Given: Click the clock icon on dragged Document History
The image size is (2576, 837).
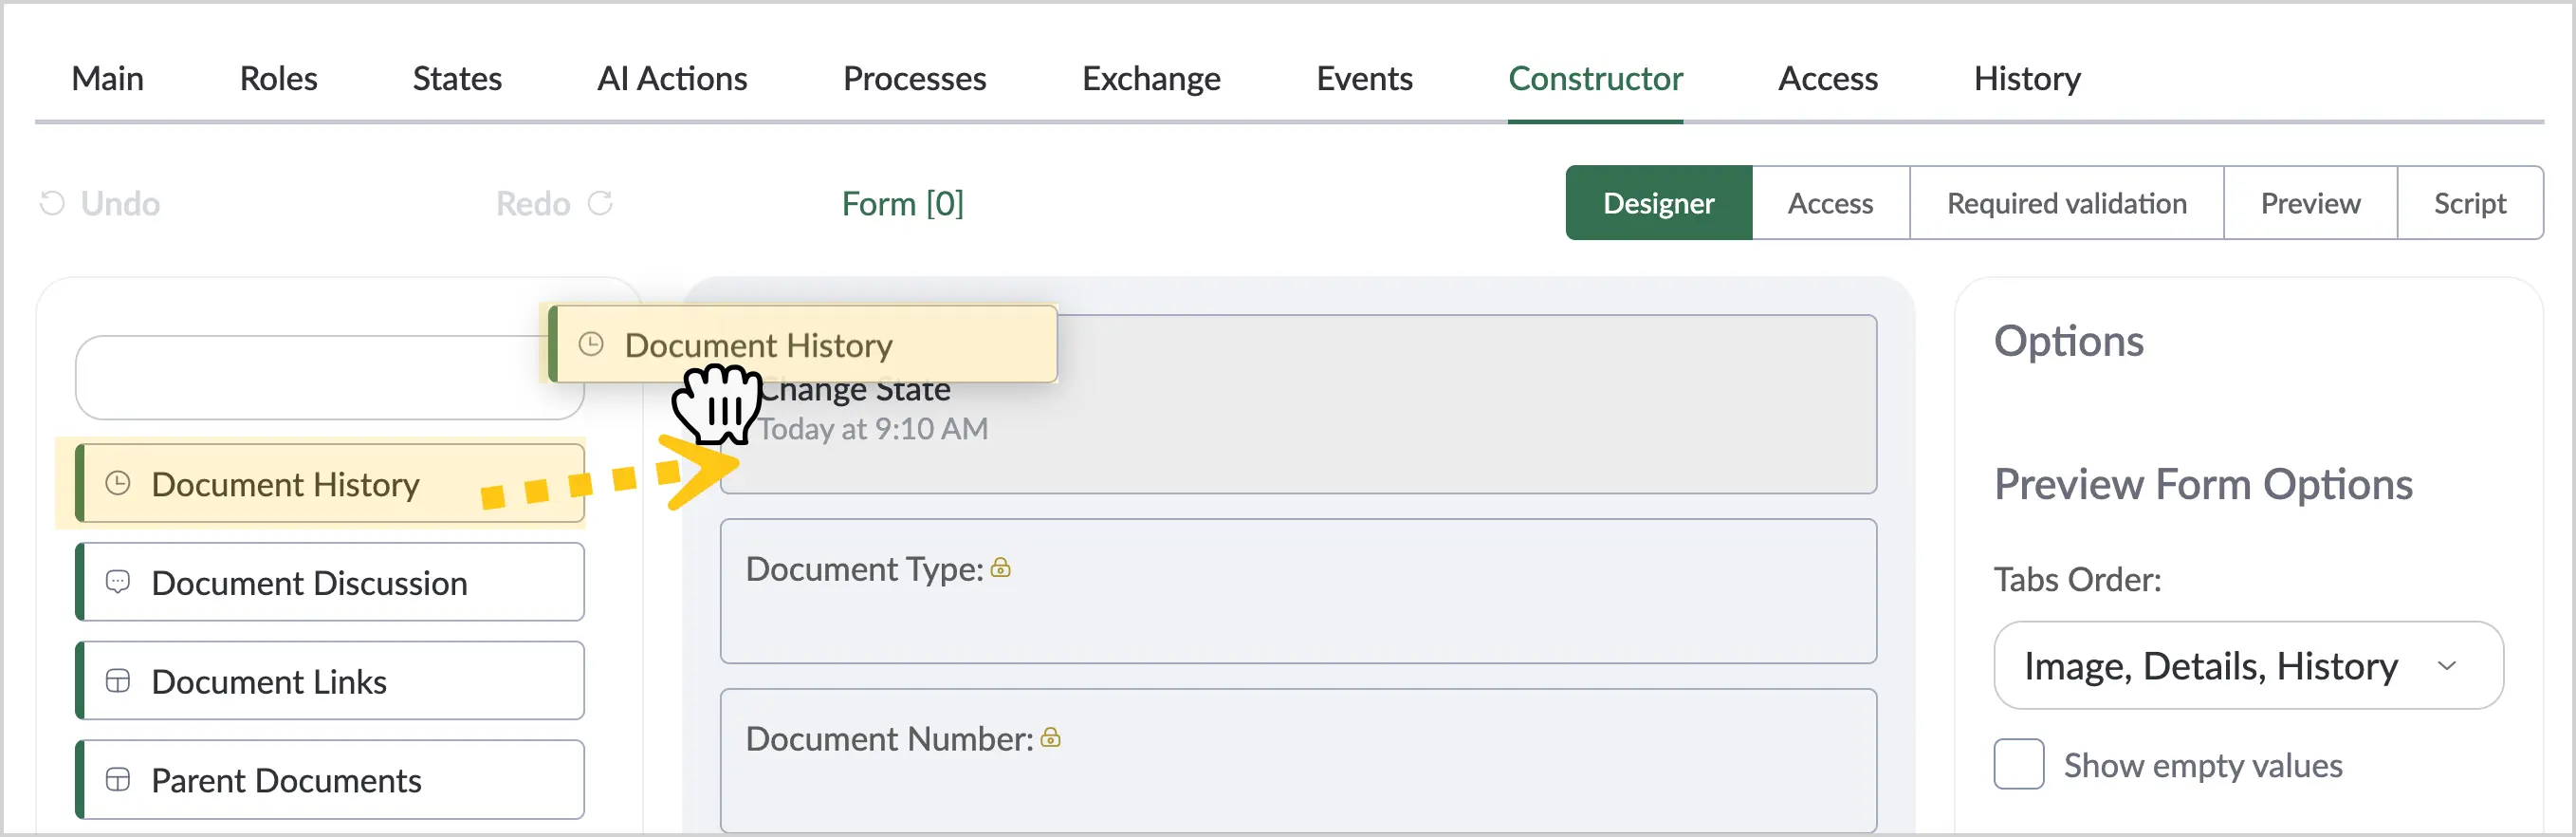Looking at the screenshot, I should pyautogui.click(x=591, y=345).
